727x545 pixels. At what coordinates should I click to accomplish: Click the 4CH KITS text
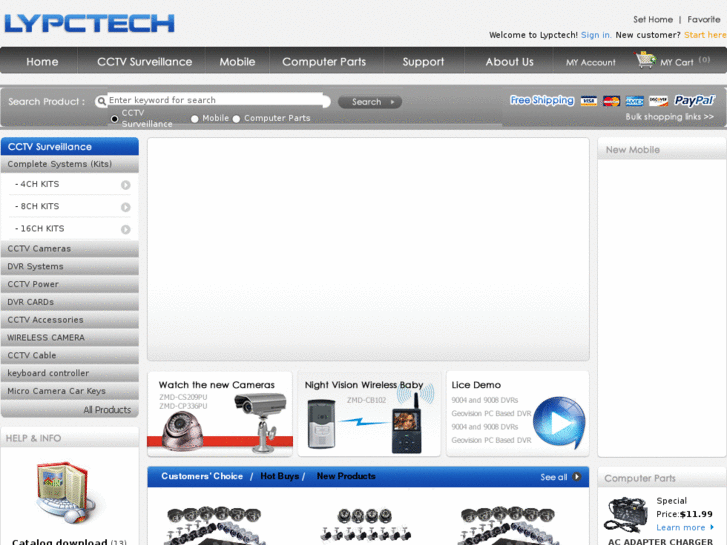click(39, 184)
